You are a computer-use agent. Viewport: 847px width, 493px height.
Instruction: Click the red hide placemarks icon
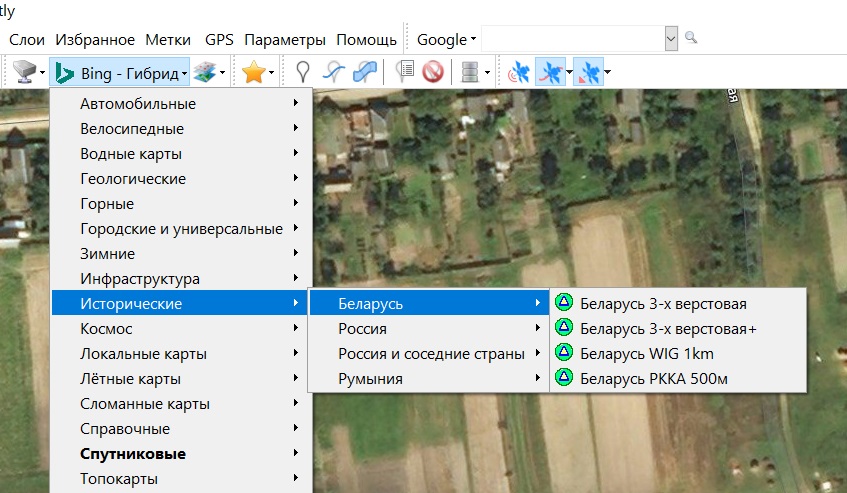(x=432, y=72)
